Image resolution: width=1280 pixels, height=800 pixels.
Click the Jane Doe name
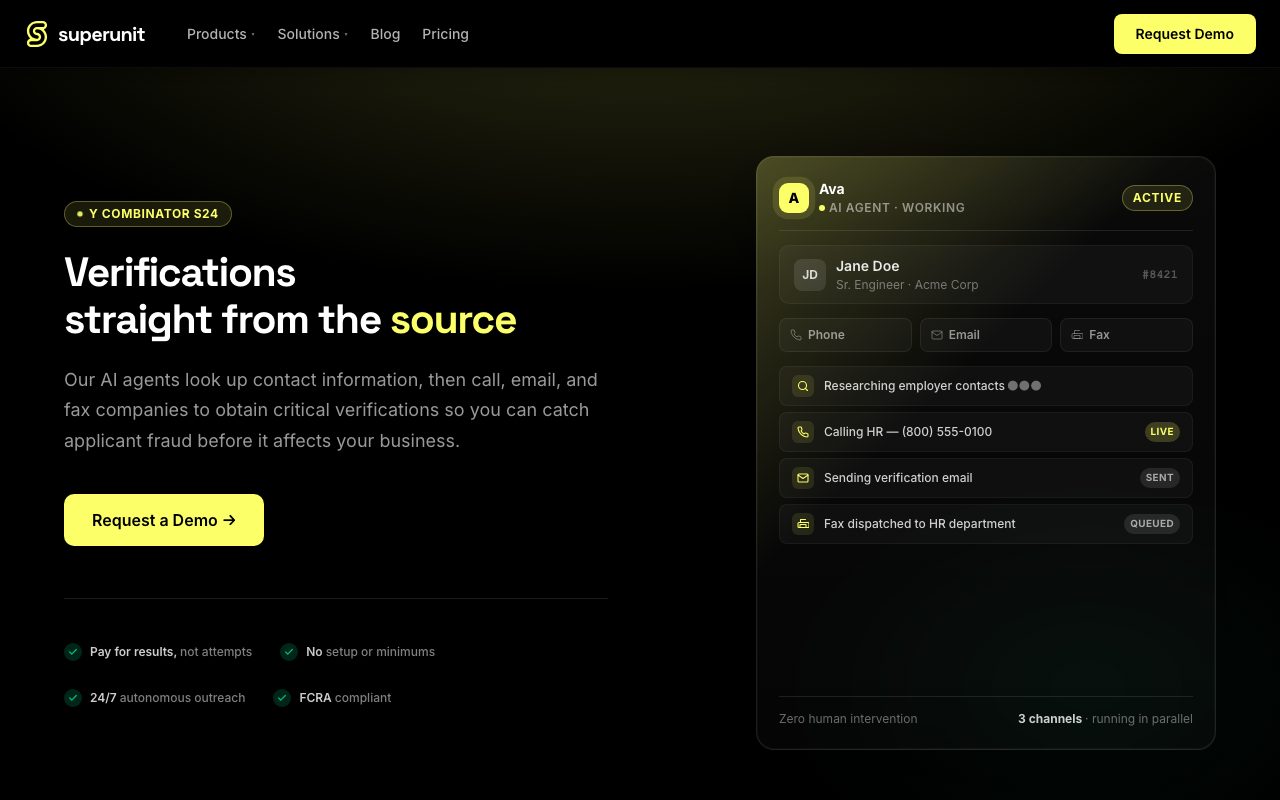click(867, 266)
